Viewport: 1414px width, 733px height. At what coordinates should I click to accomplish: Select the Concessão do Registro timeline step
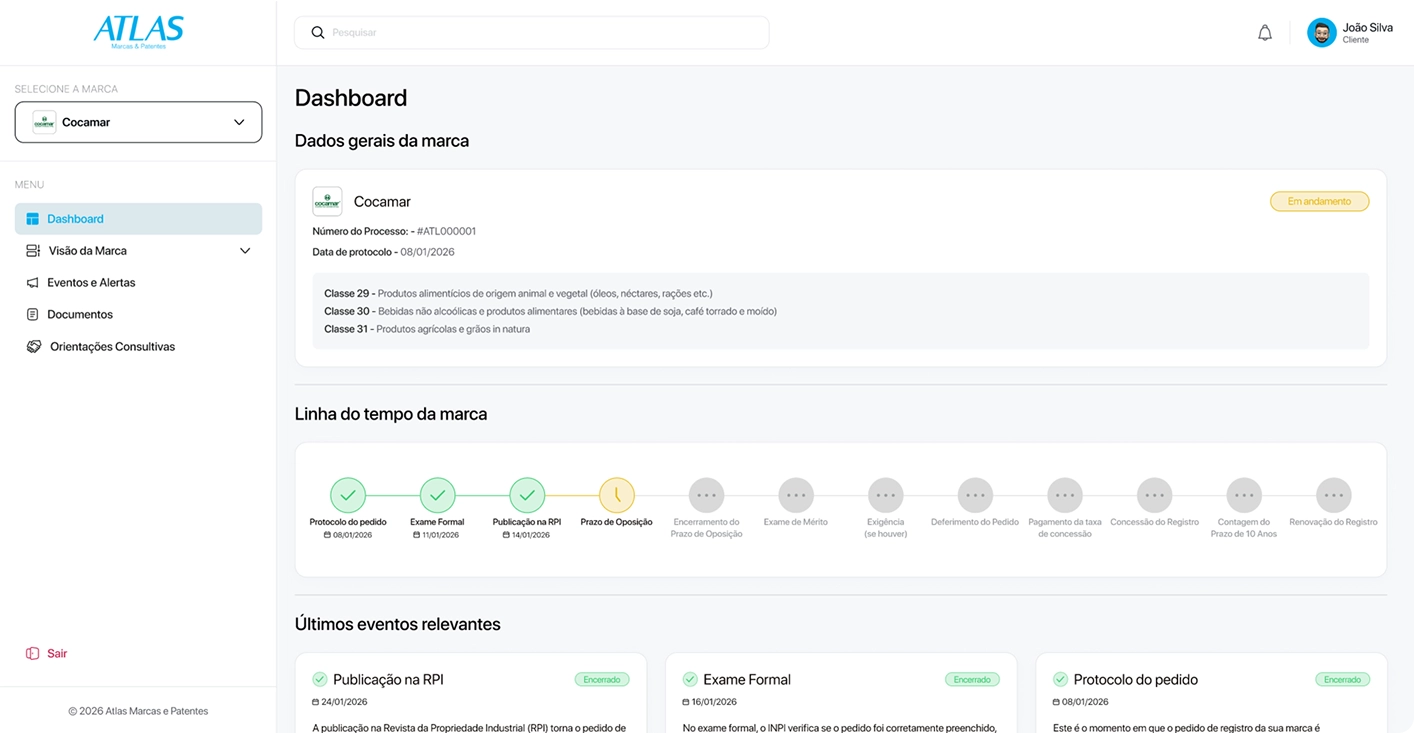[x=1154, y=495]
